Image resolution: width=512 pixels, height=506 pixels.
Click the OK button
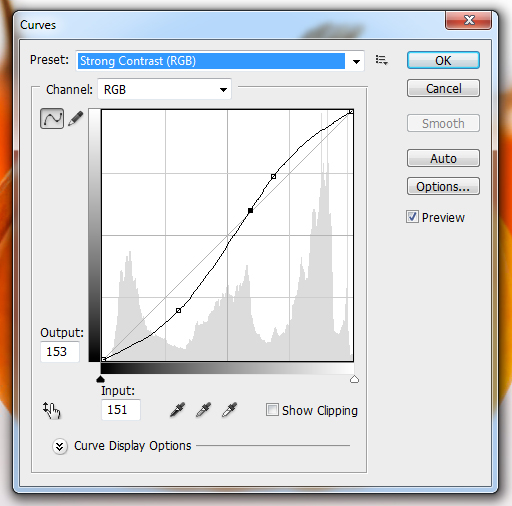click(443, 60)
